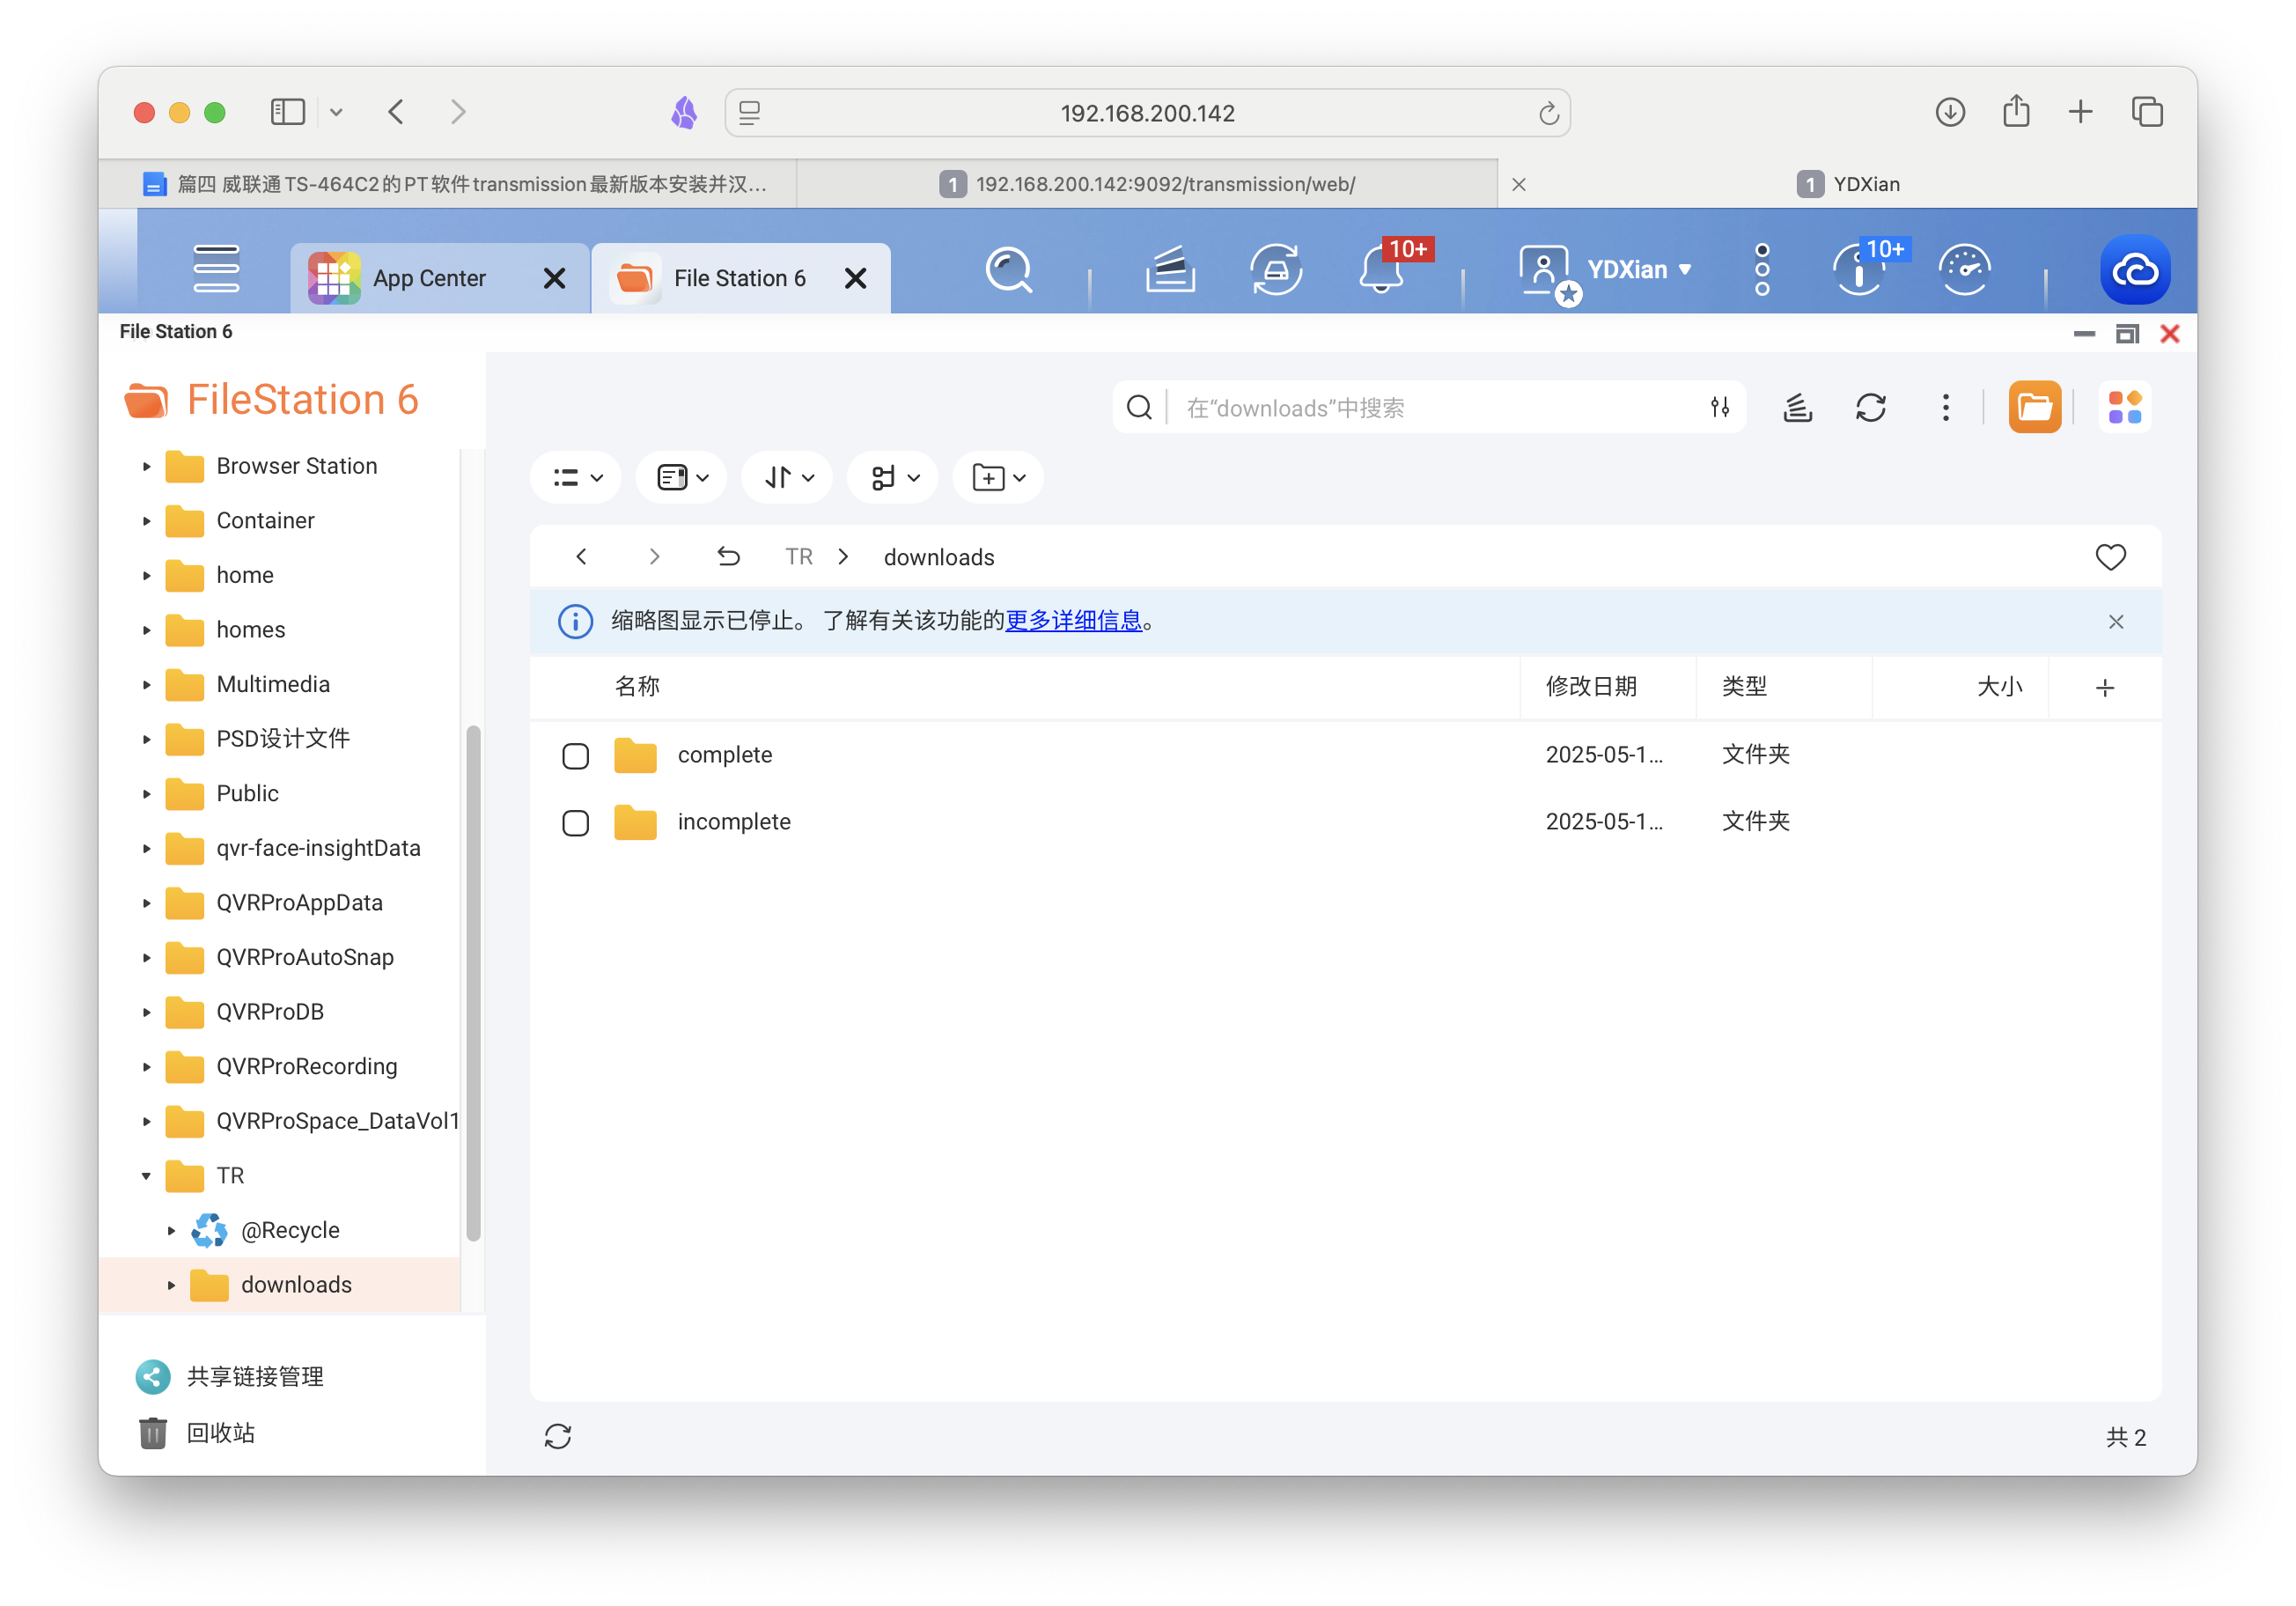
Task: Open 共享链接管理 share link management
Action: pos(230,1377)
